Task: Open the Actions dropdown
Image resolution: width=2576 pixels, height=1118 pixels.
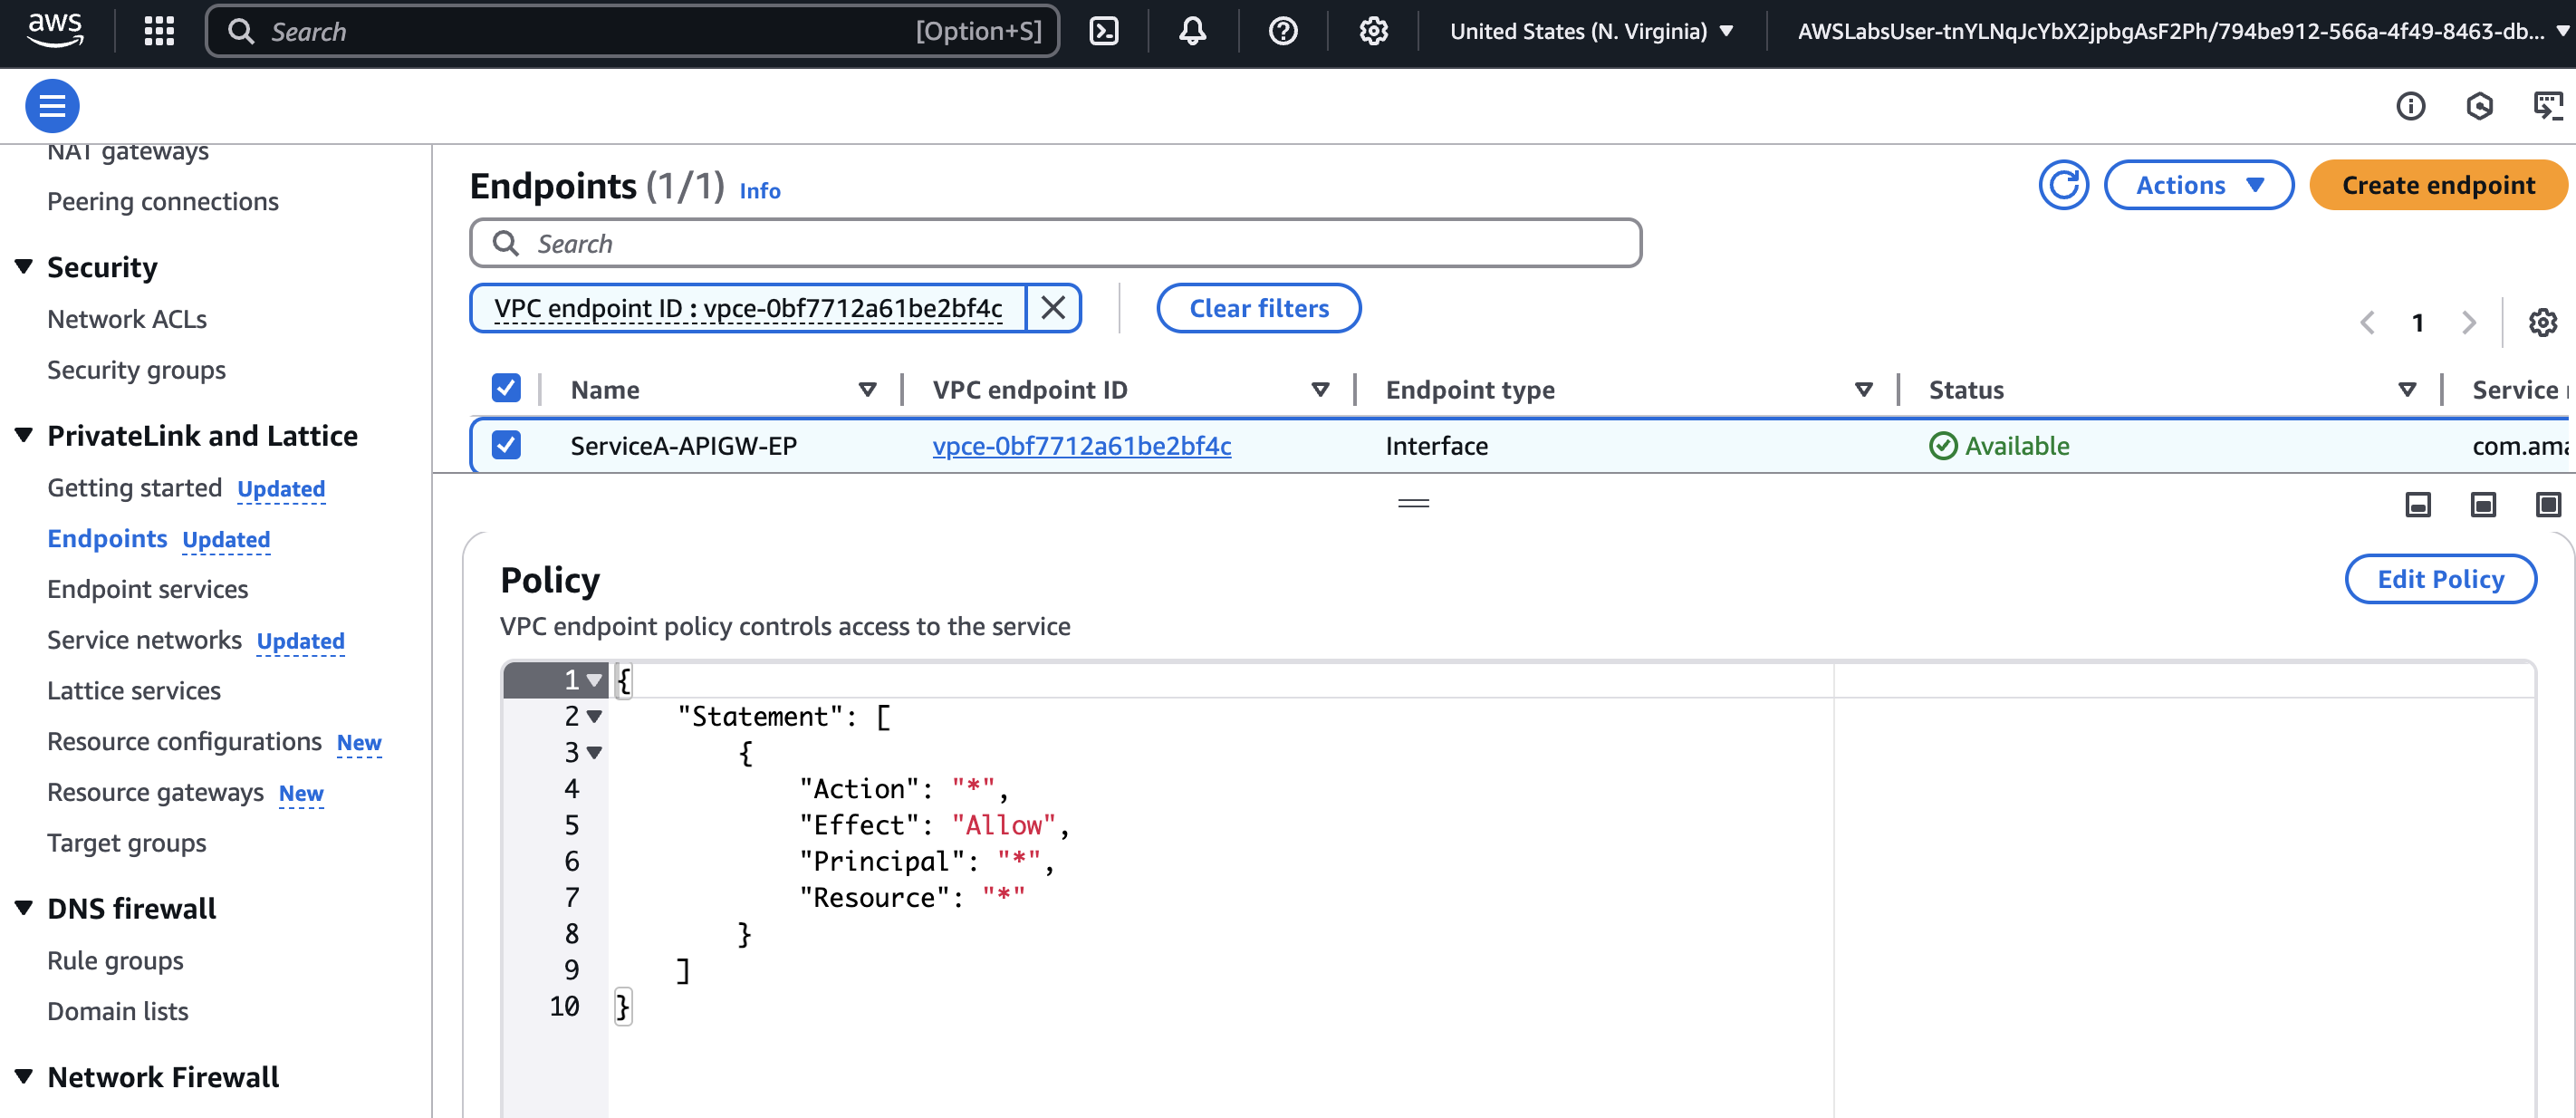Action: pos(2198,185)
